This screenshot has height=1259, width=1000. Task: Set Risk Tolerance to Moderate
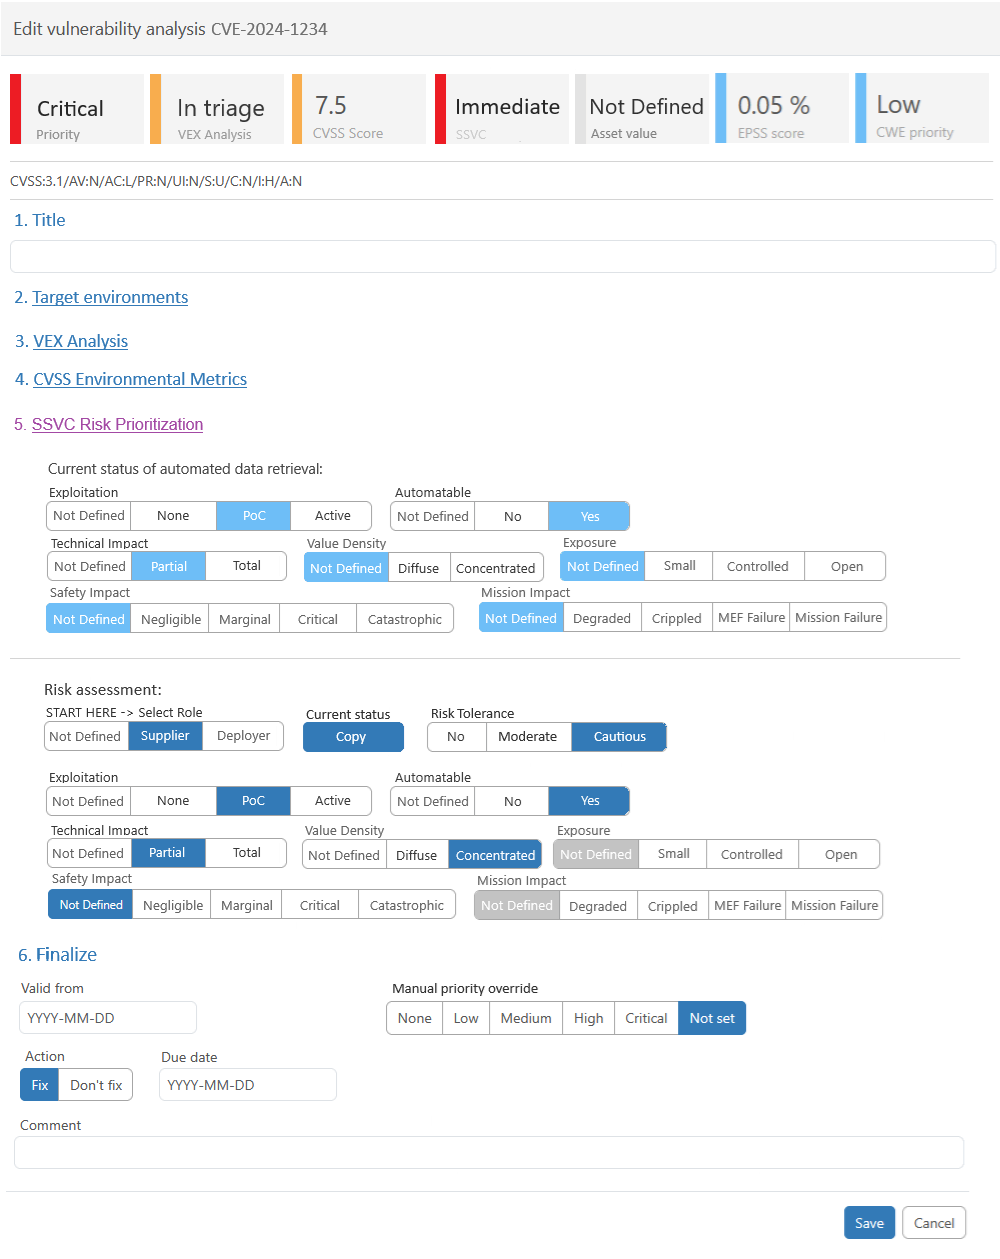click(528, 737)
